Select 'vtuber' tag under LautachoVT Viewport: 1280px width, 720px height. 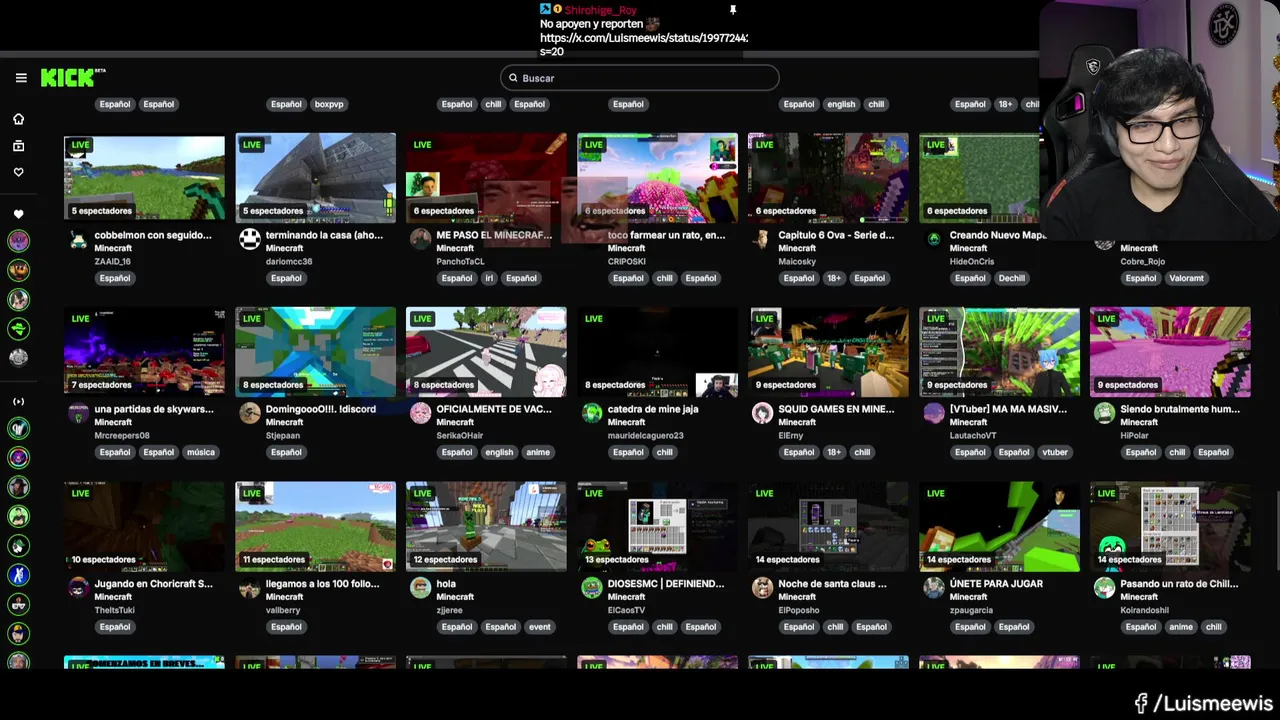click(1055, 452)
